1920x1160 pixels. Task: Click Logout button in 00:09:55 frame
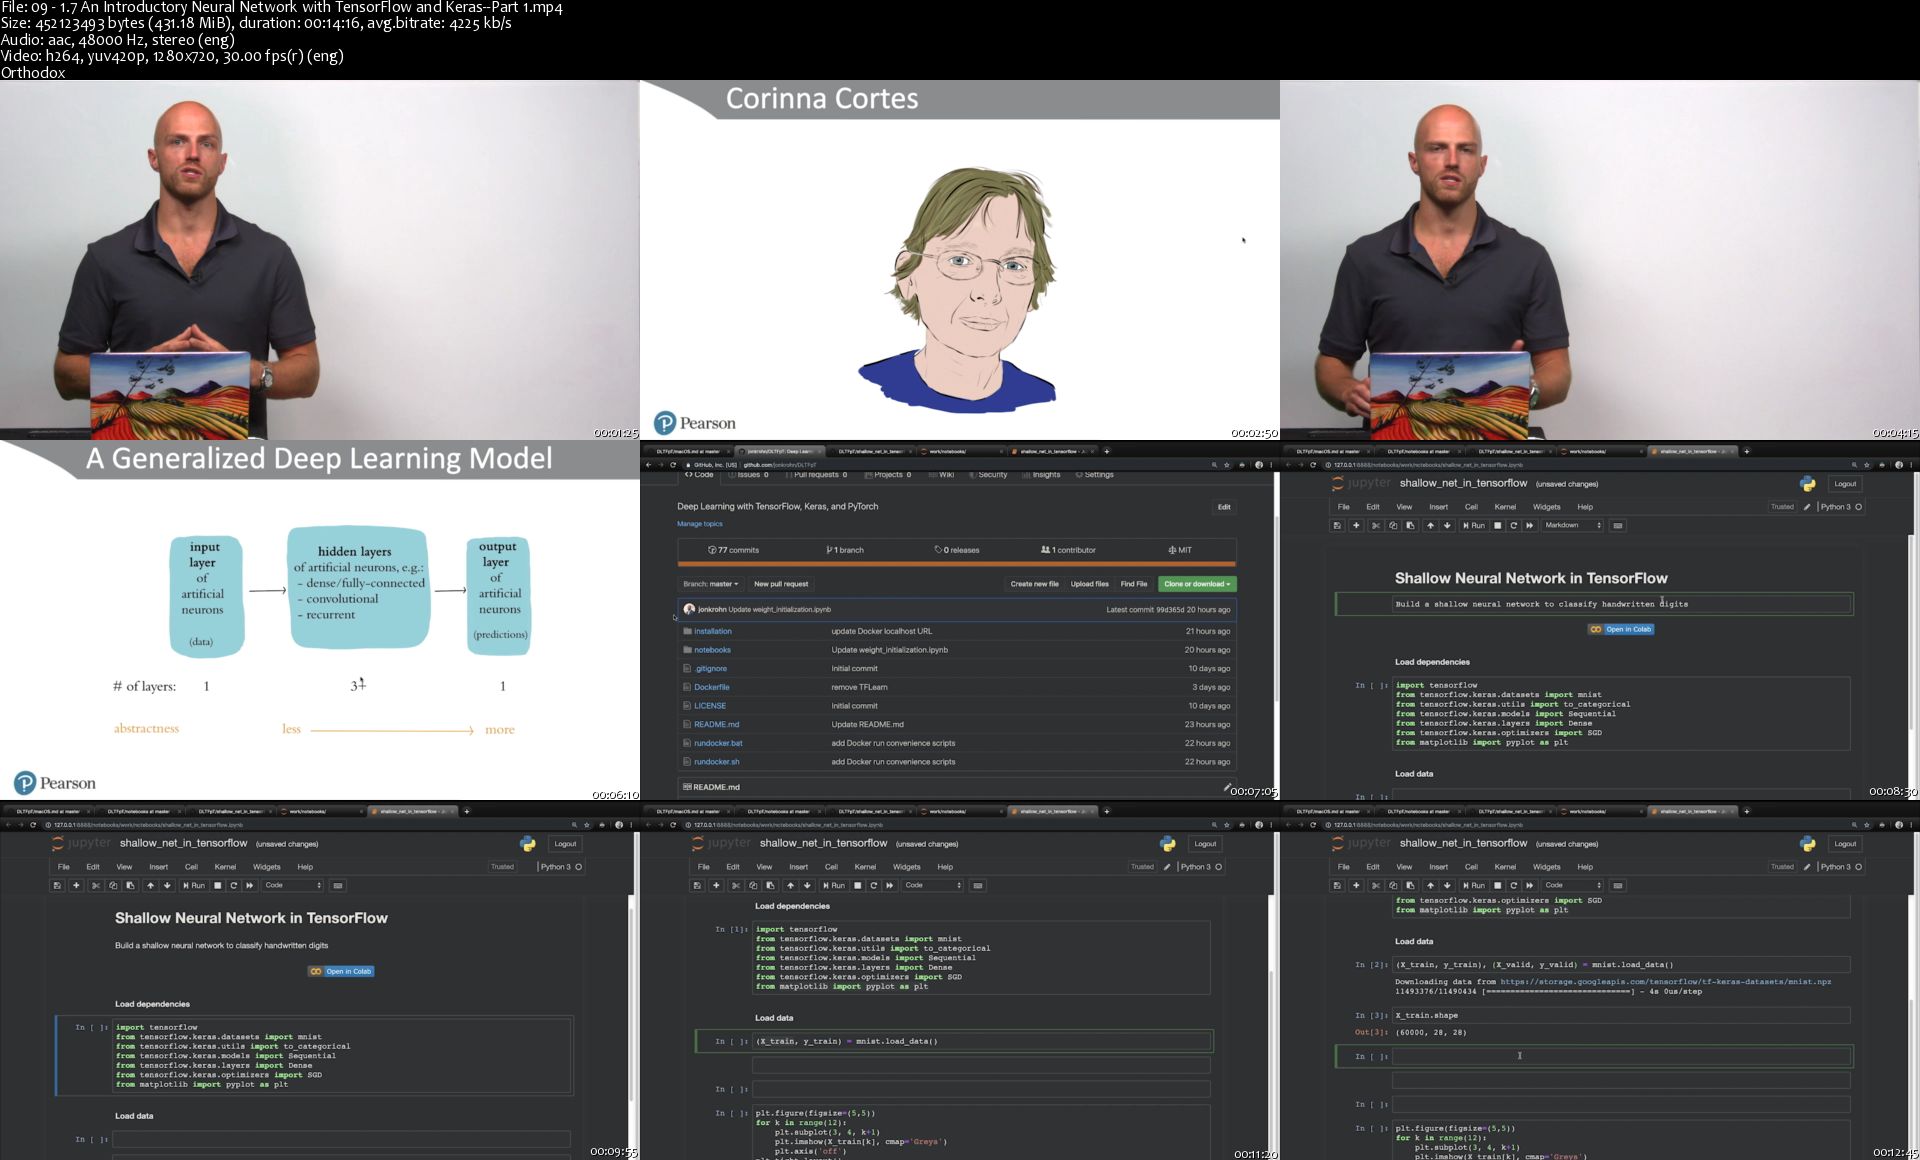565,844
